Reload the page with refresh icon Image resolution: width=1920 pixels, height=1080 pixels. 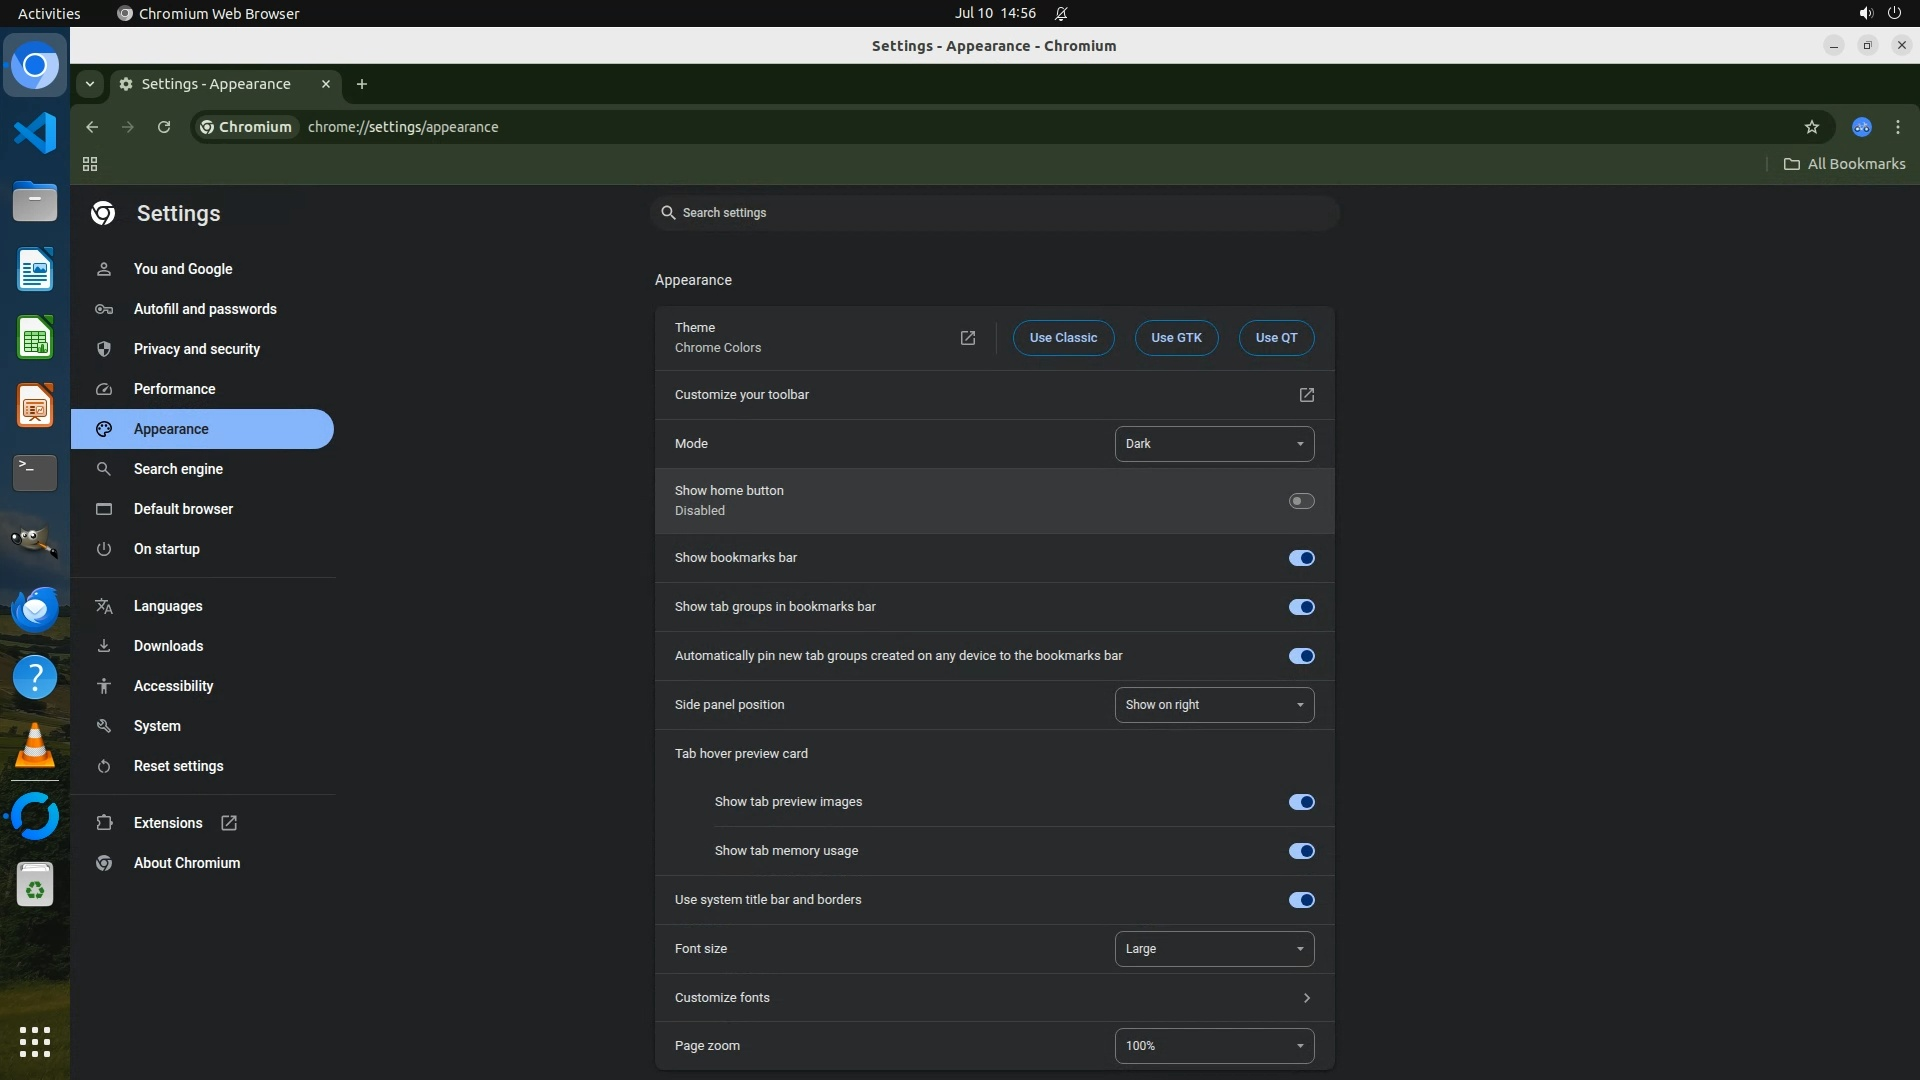[x=164, y=127]
